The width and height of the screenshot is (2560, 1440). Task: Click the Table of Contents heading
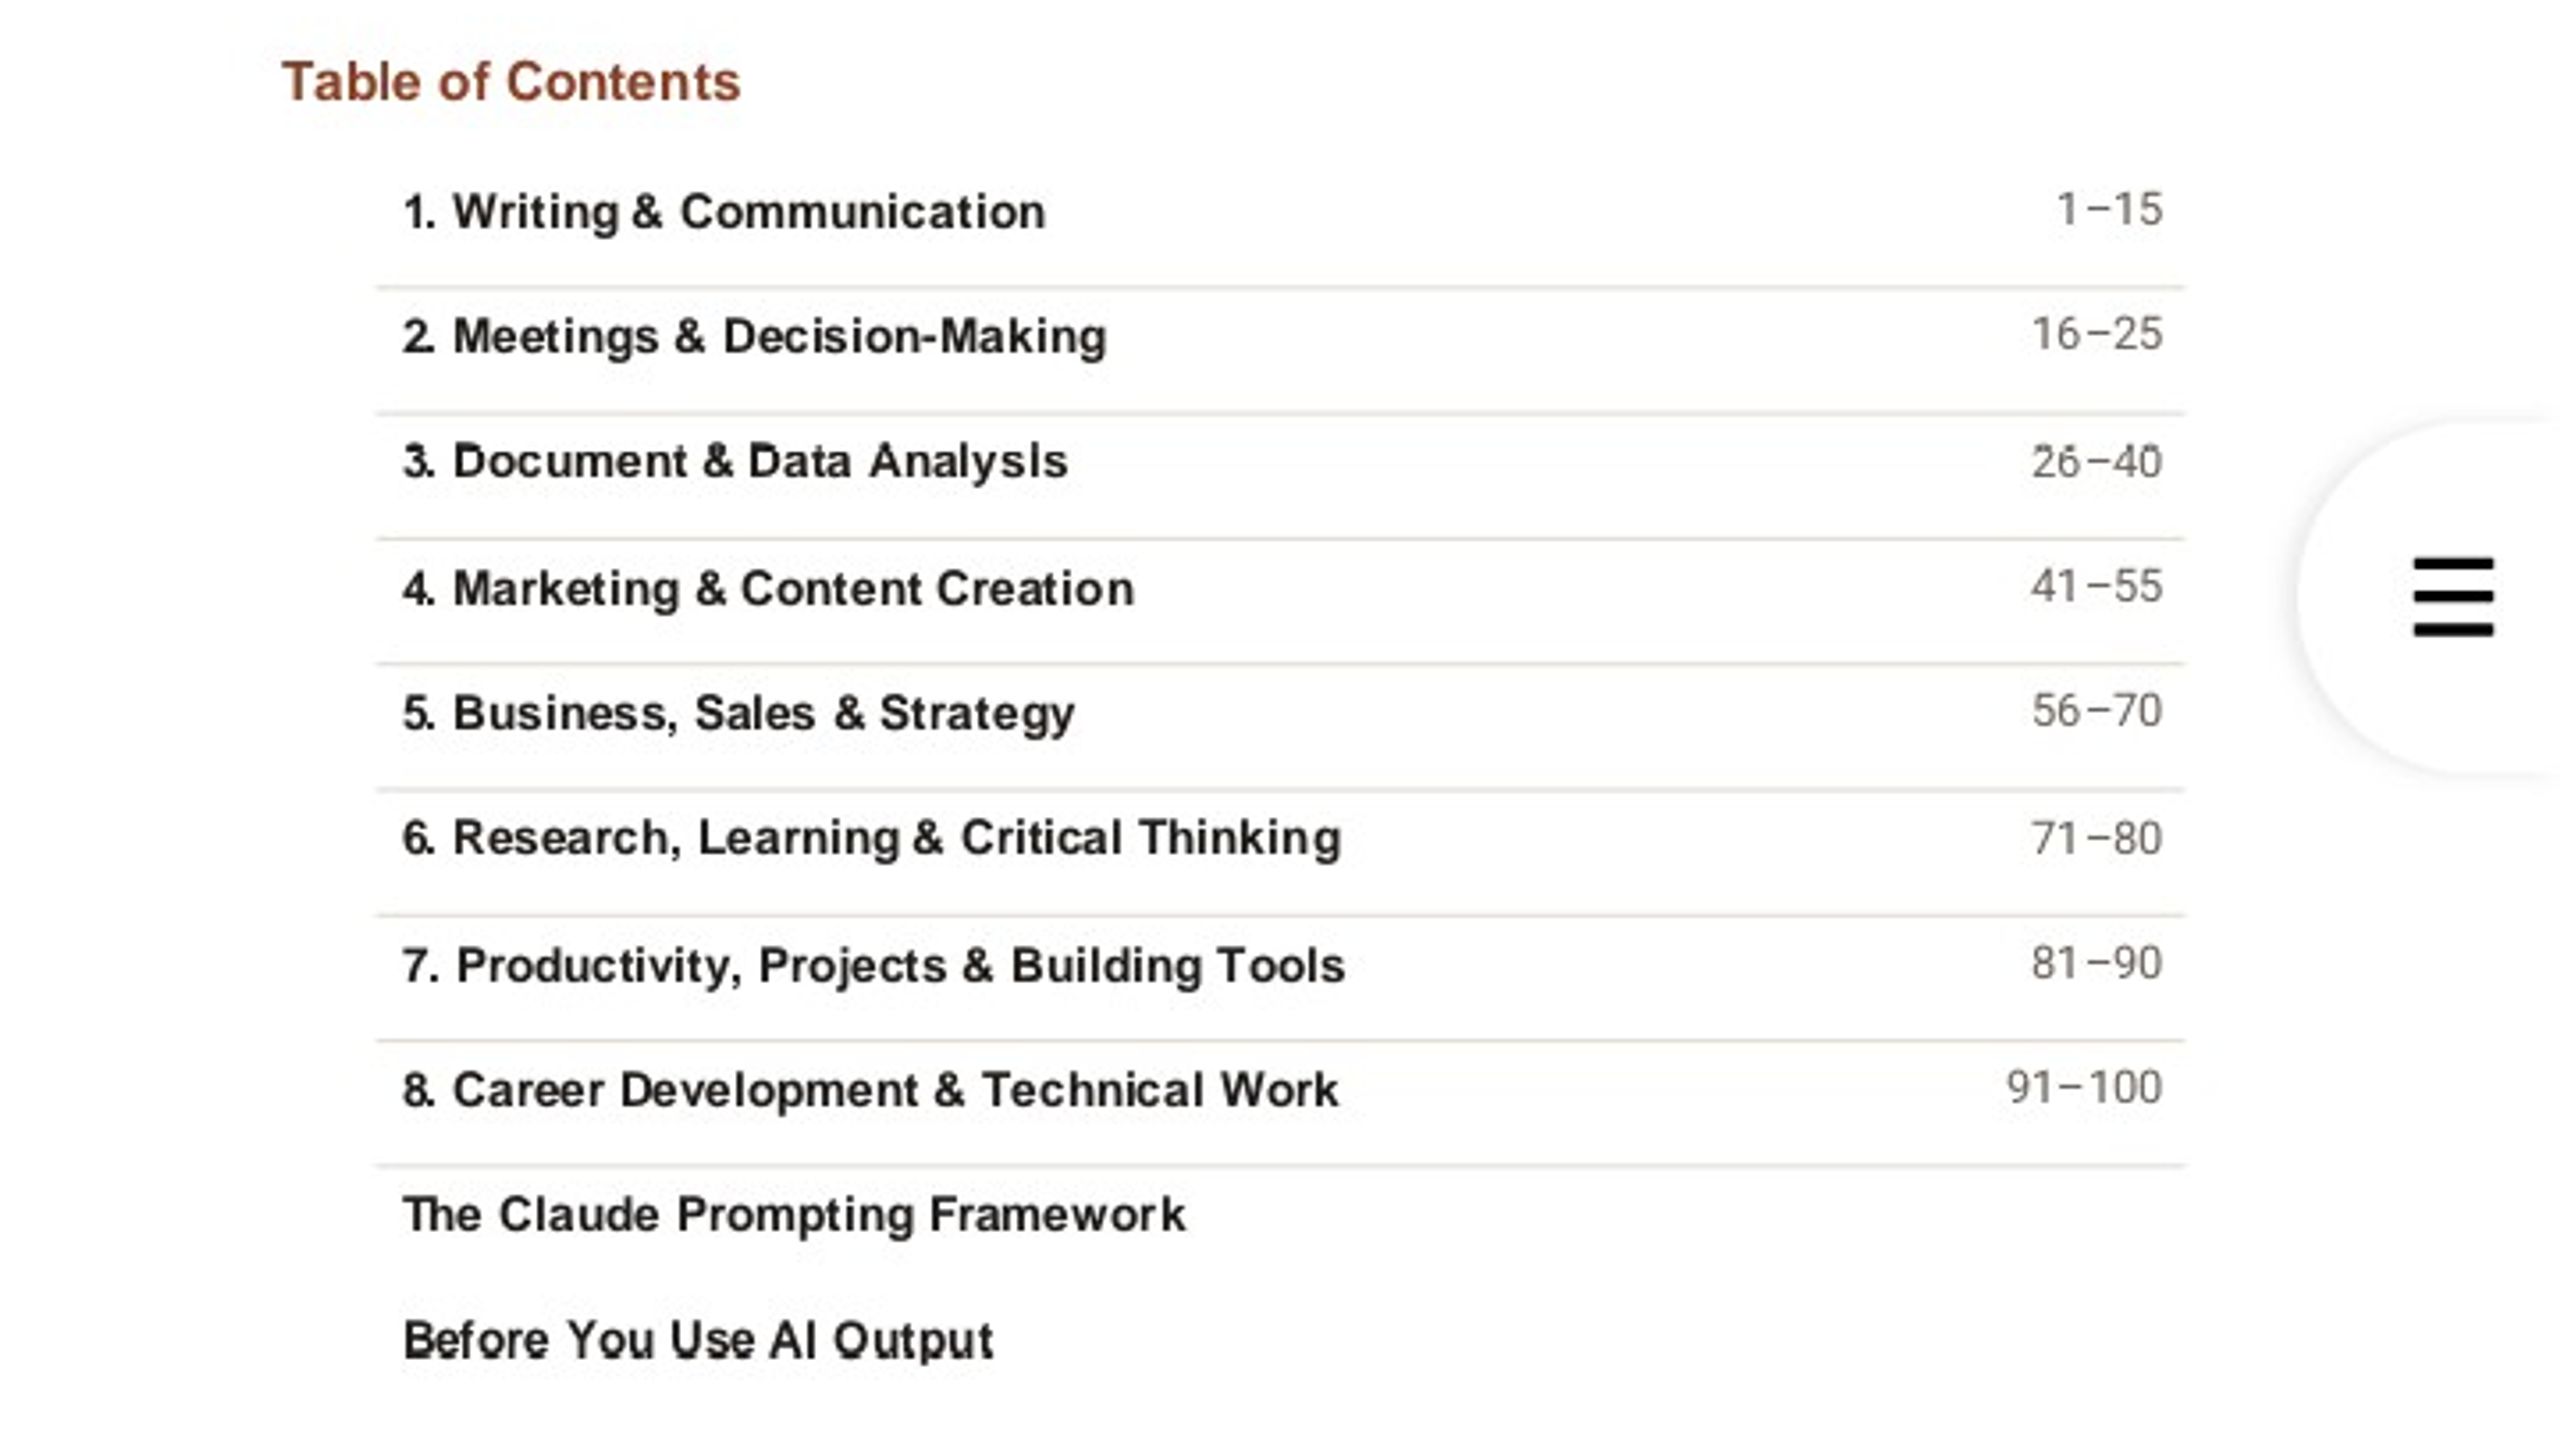click(511, 82)
